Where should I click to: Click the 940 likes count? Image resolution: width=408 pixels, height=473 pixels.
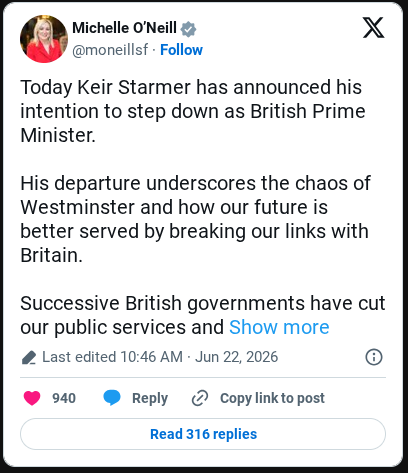click(x=64, y=398)
